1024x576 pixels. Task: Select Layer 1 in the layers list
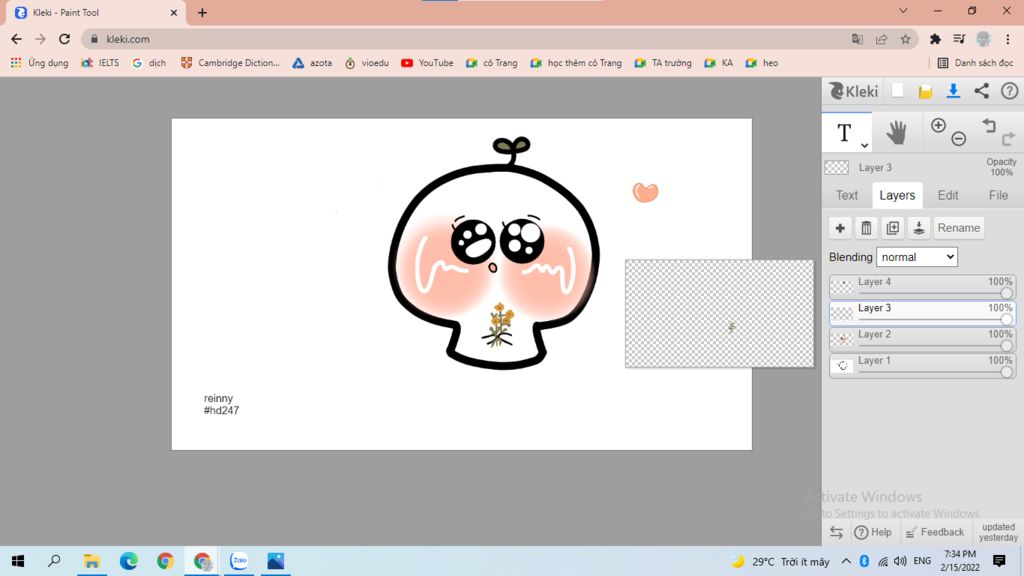coord(922,364)
